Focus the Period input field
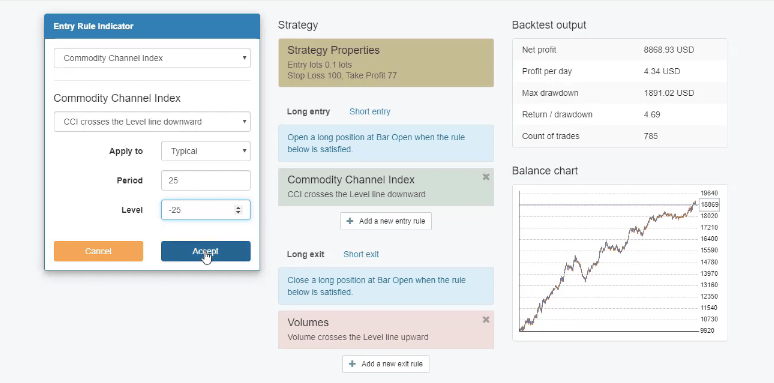Screen dimensions: 774x383 [206, 181]
